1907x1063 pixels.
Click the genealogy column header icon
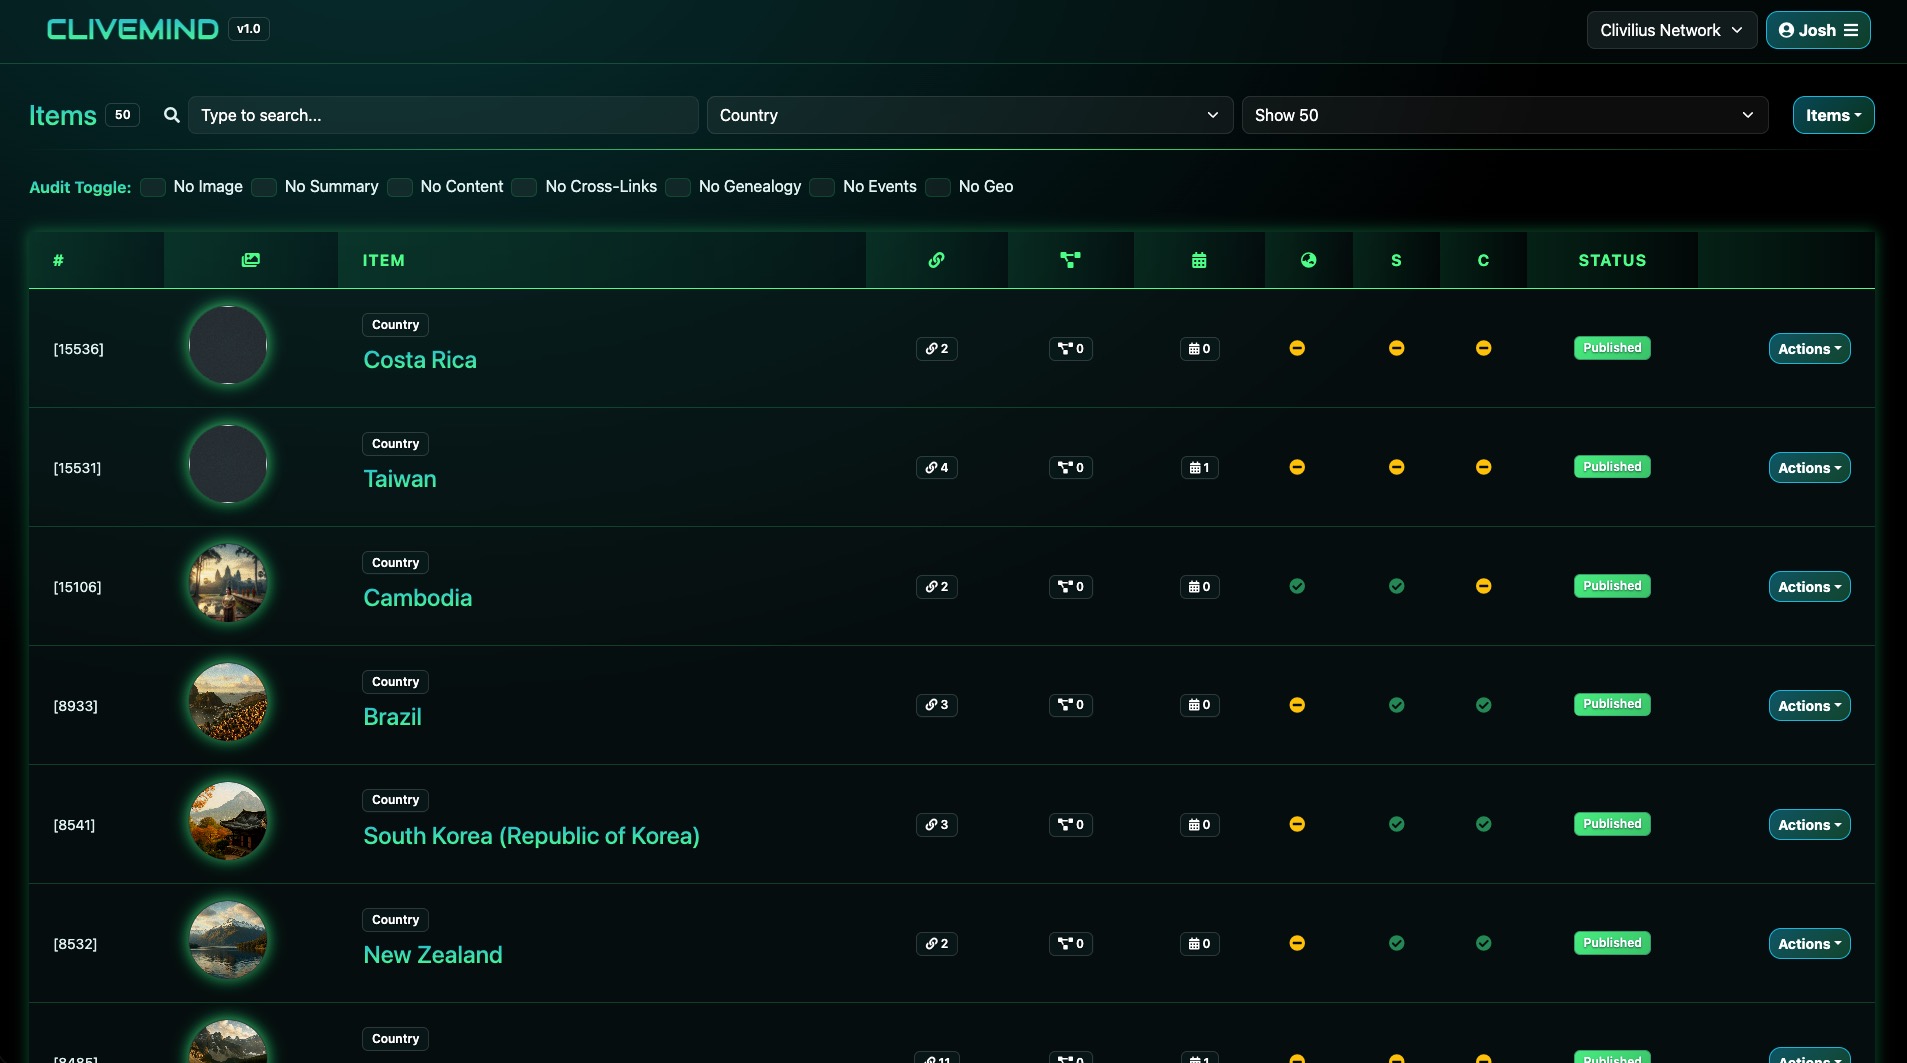[1070, 260]
